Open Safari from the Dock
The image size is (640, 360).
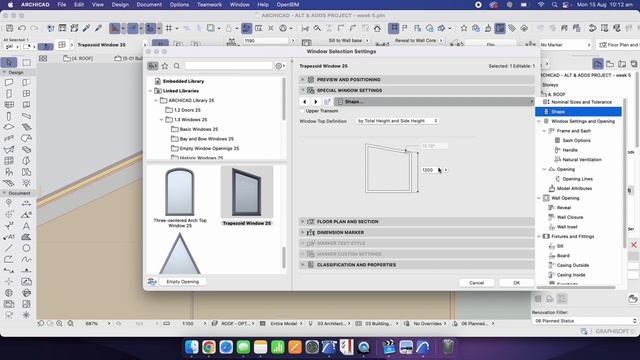coord(226,347)
